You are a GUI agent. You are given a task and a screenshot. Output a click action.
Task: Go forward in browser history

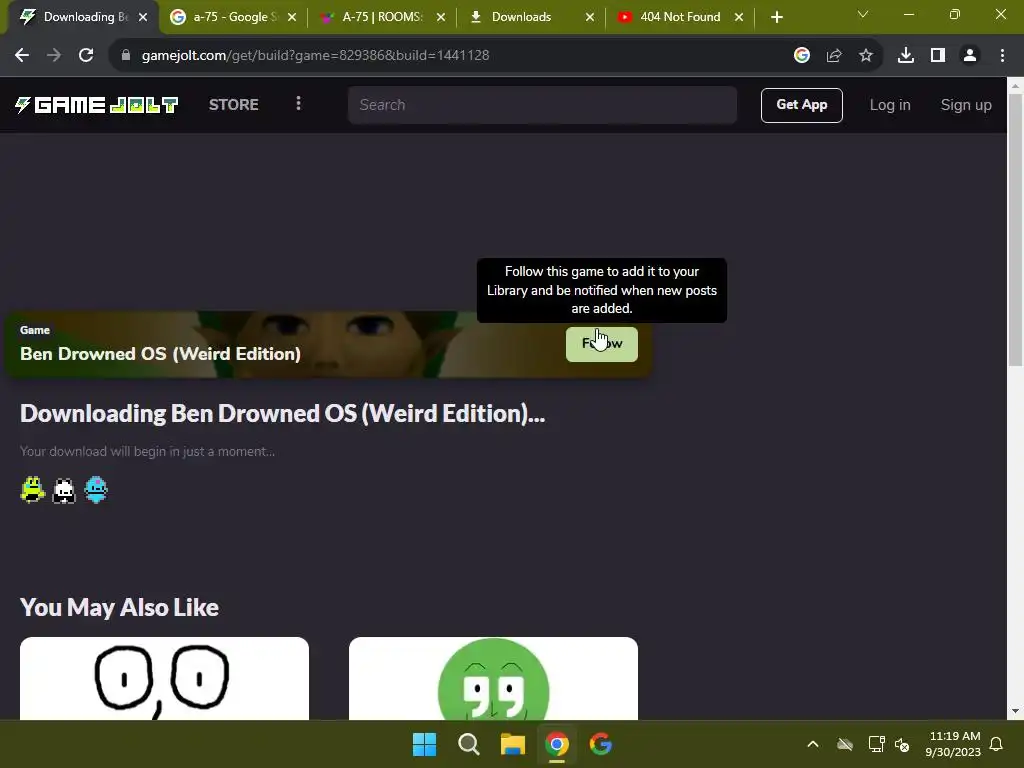pos(54,56)
